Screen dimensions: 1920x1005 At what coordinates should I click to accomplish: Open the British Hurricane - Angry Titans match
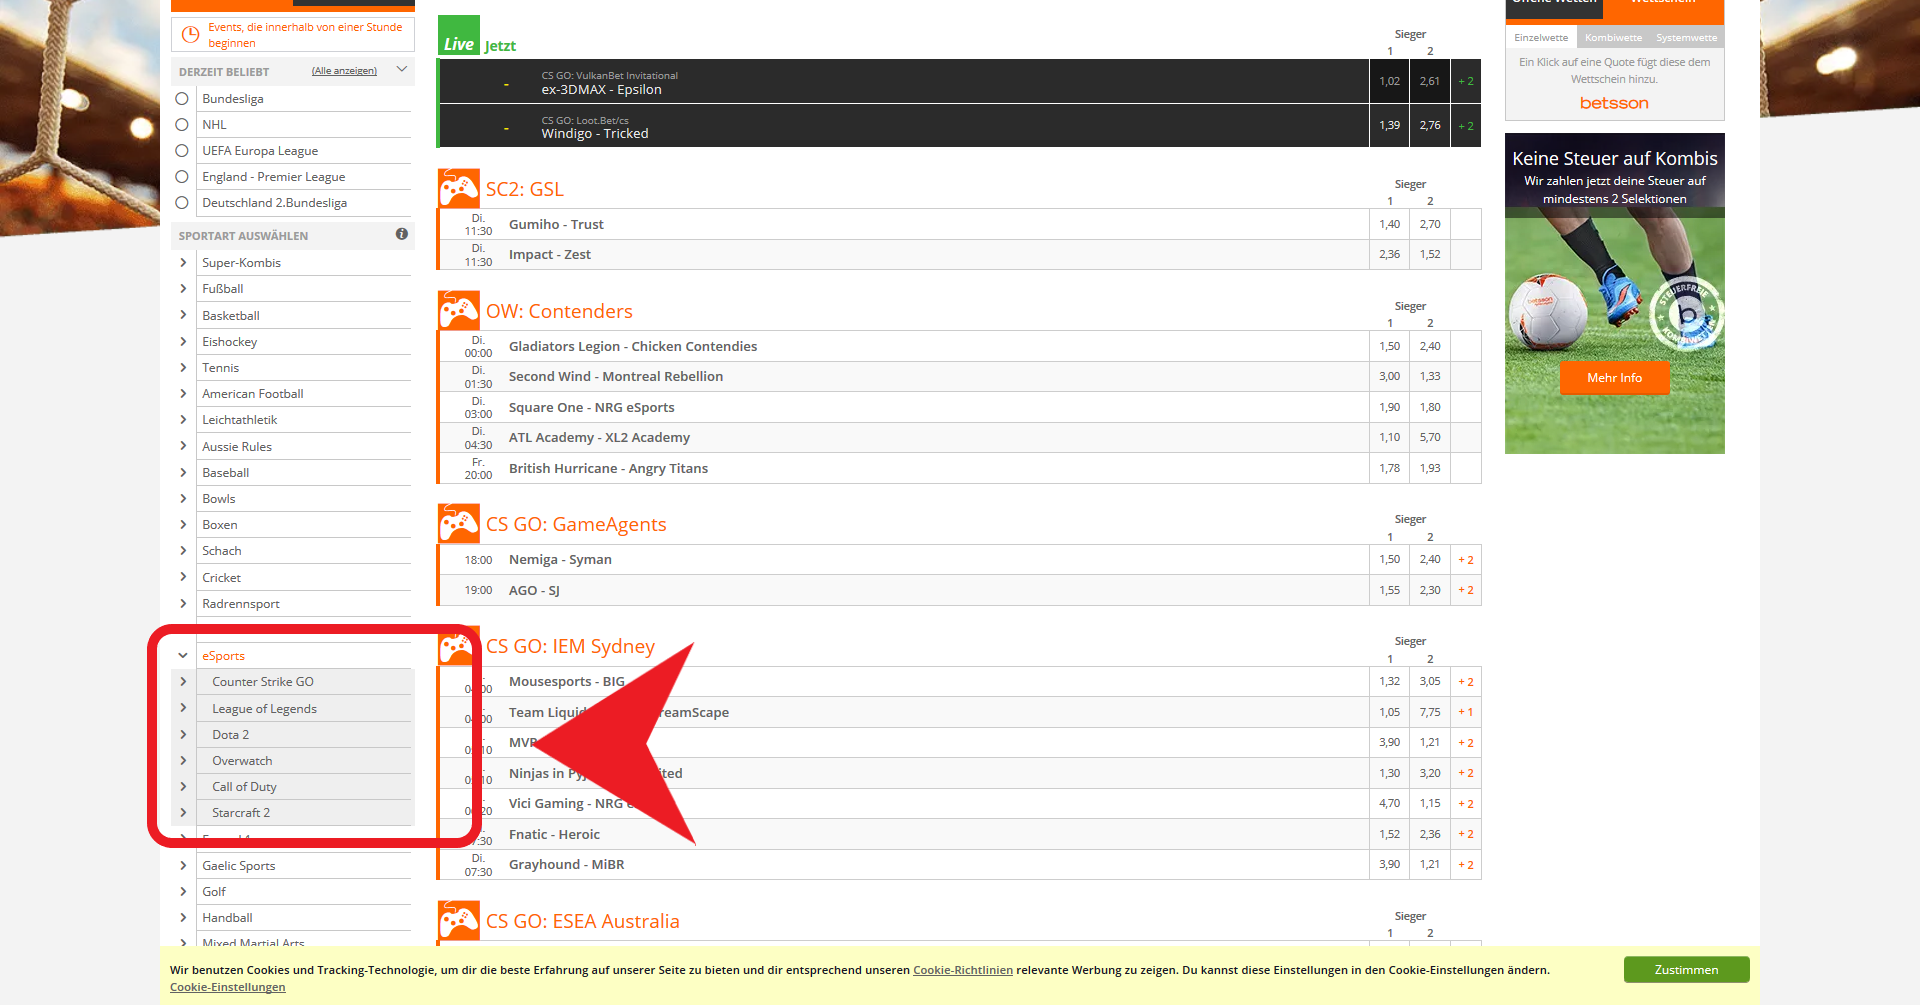point(608,468)
